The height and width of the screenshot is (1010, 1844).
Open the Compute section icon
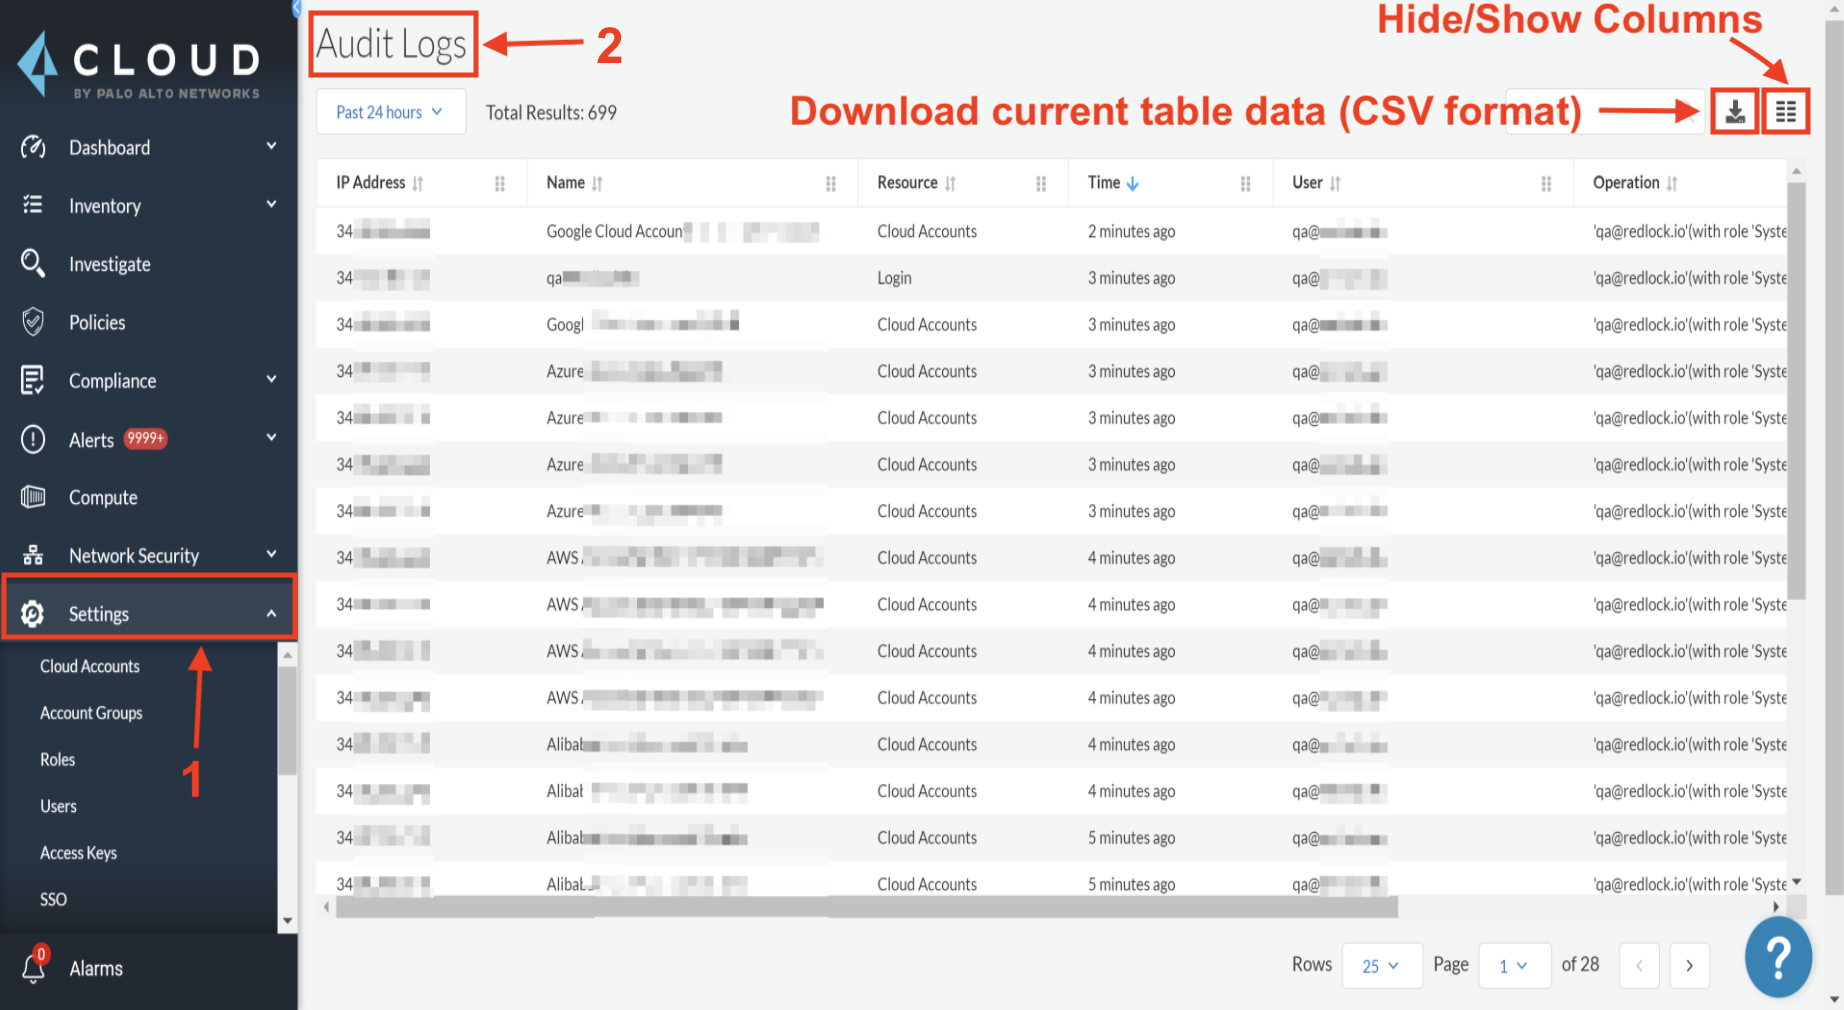[x=33, y=497]
